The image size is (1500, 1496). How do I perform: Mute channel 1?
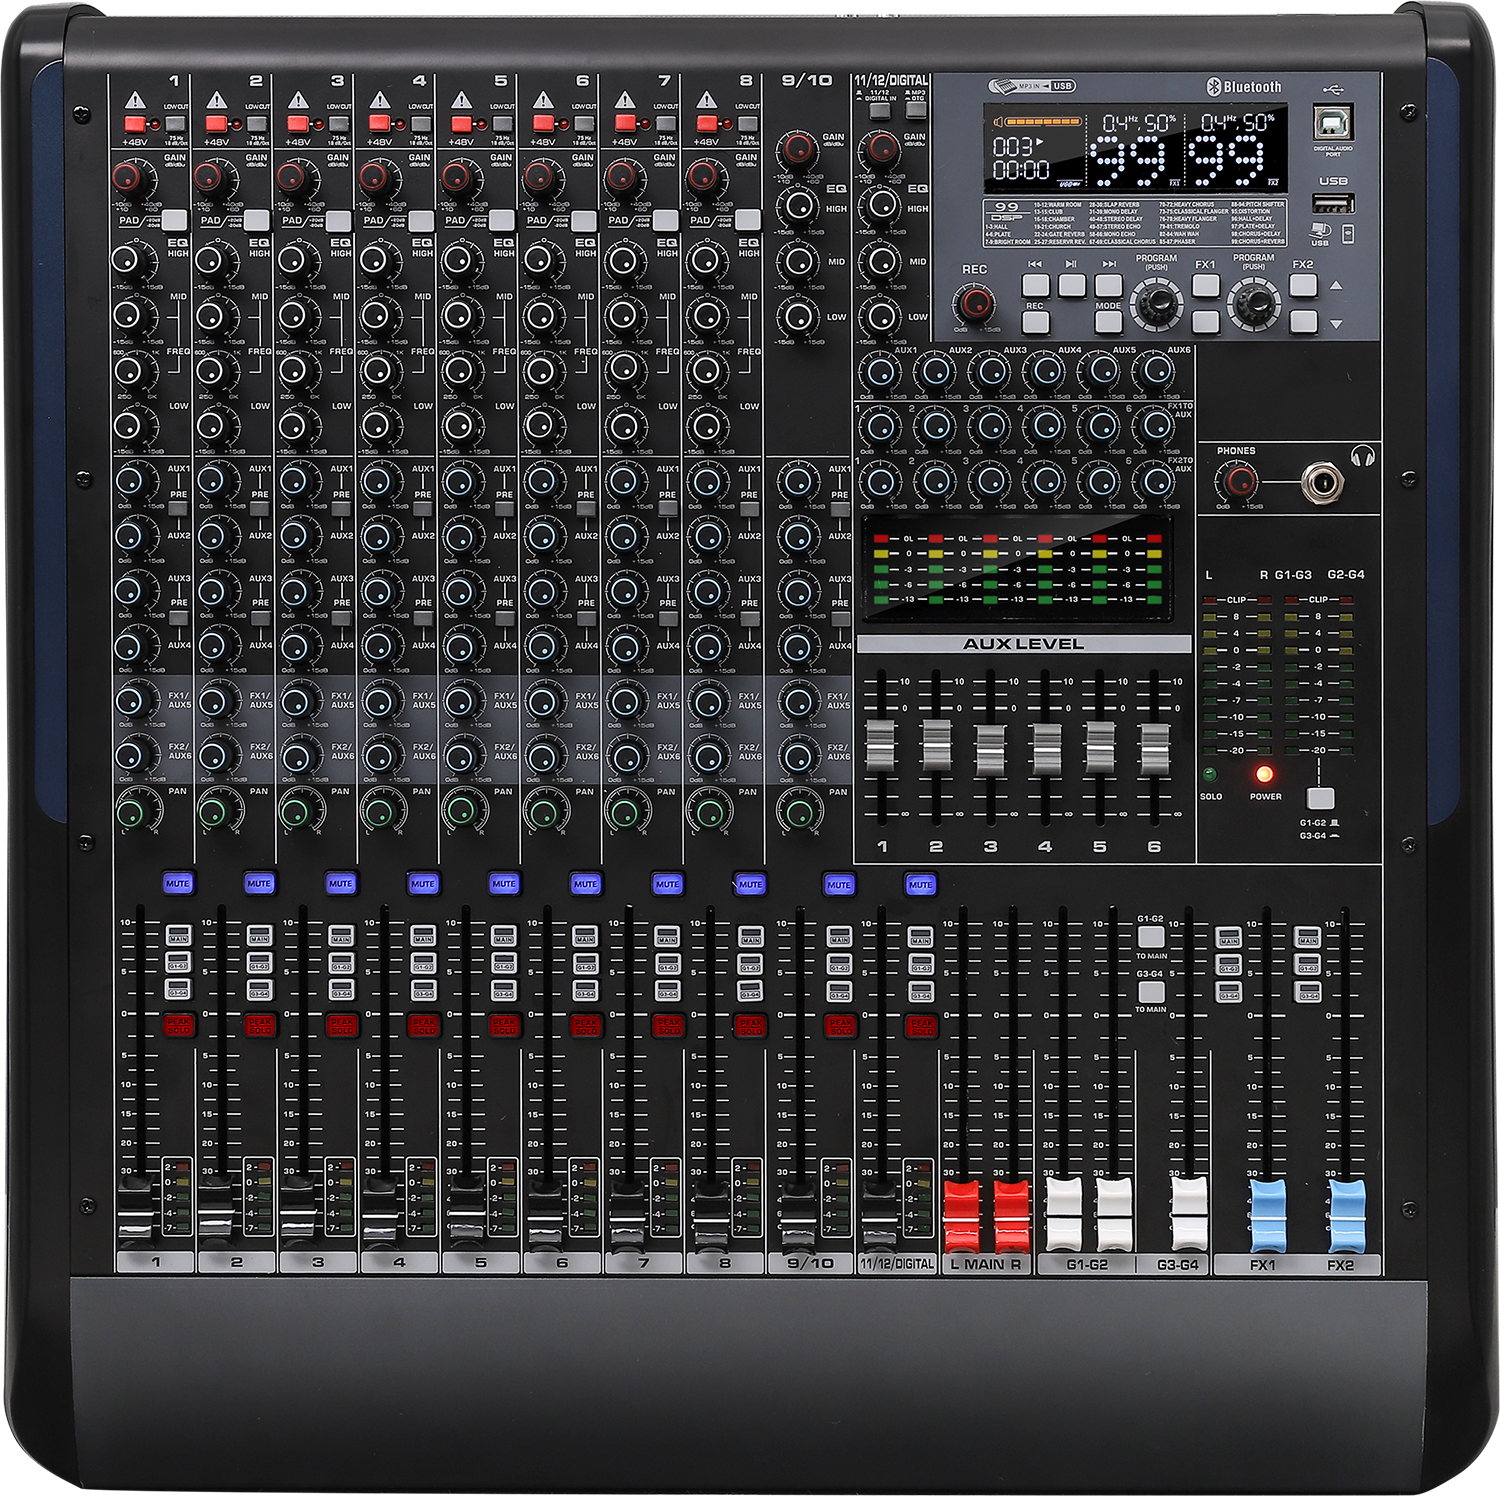tap(177, 883)
